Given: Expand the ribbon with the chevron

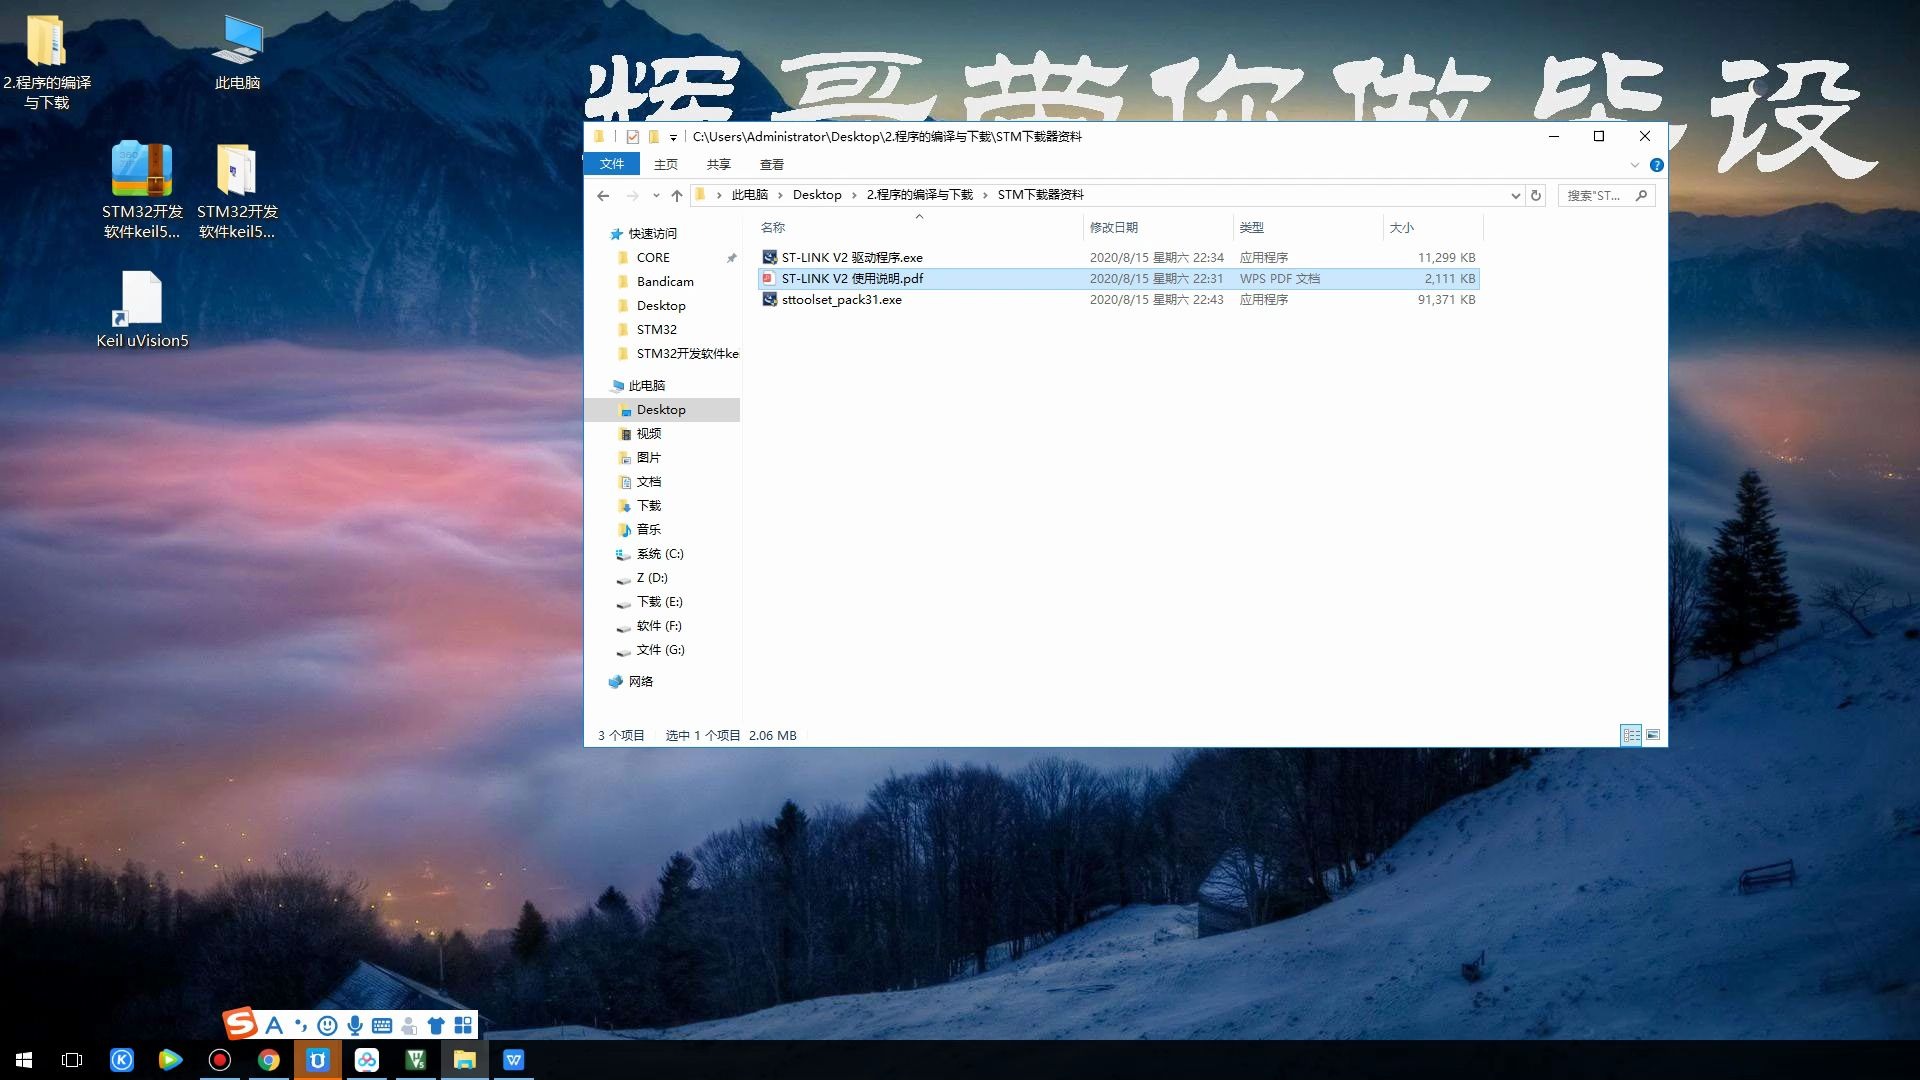Looking at the screenshot, I should [x=1635, y=165].
